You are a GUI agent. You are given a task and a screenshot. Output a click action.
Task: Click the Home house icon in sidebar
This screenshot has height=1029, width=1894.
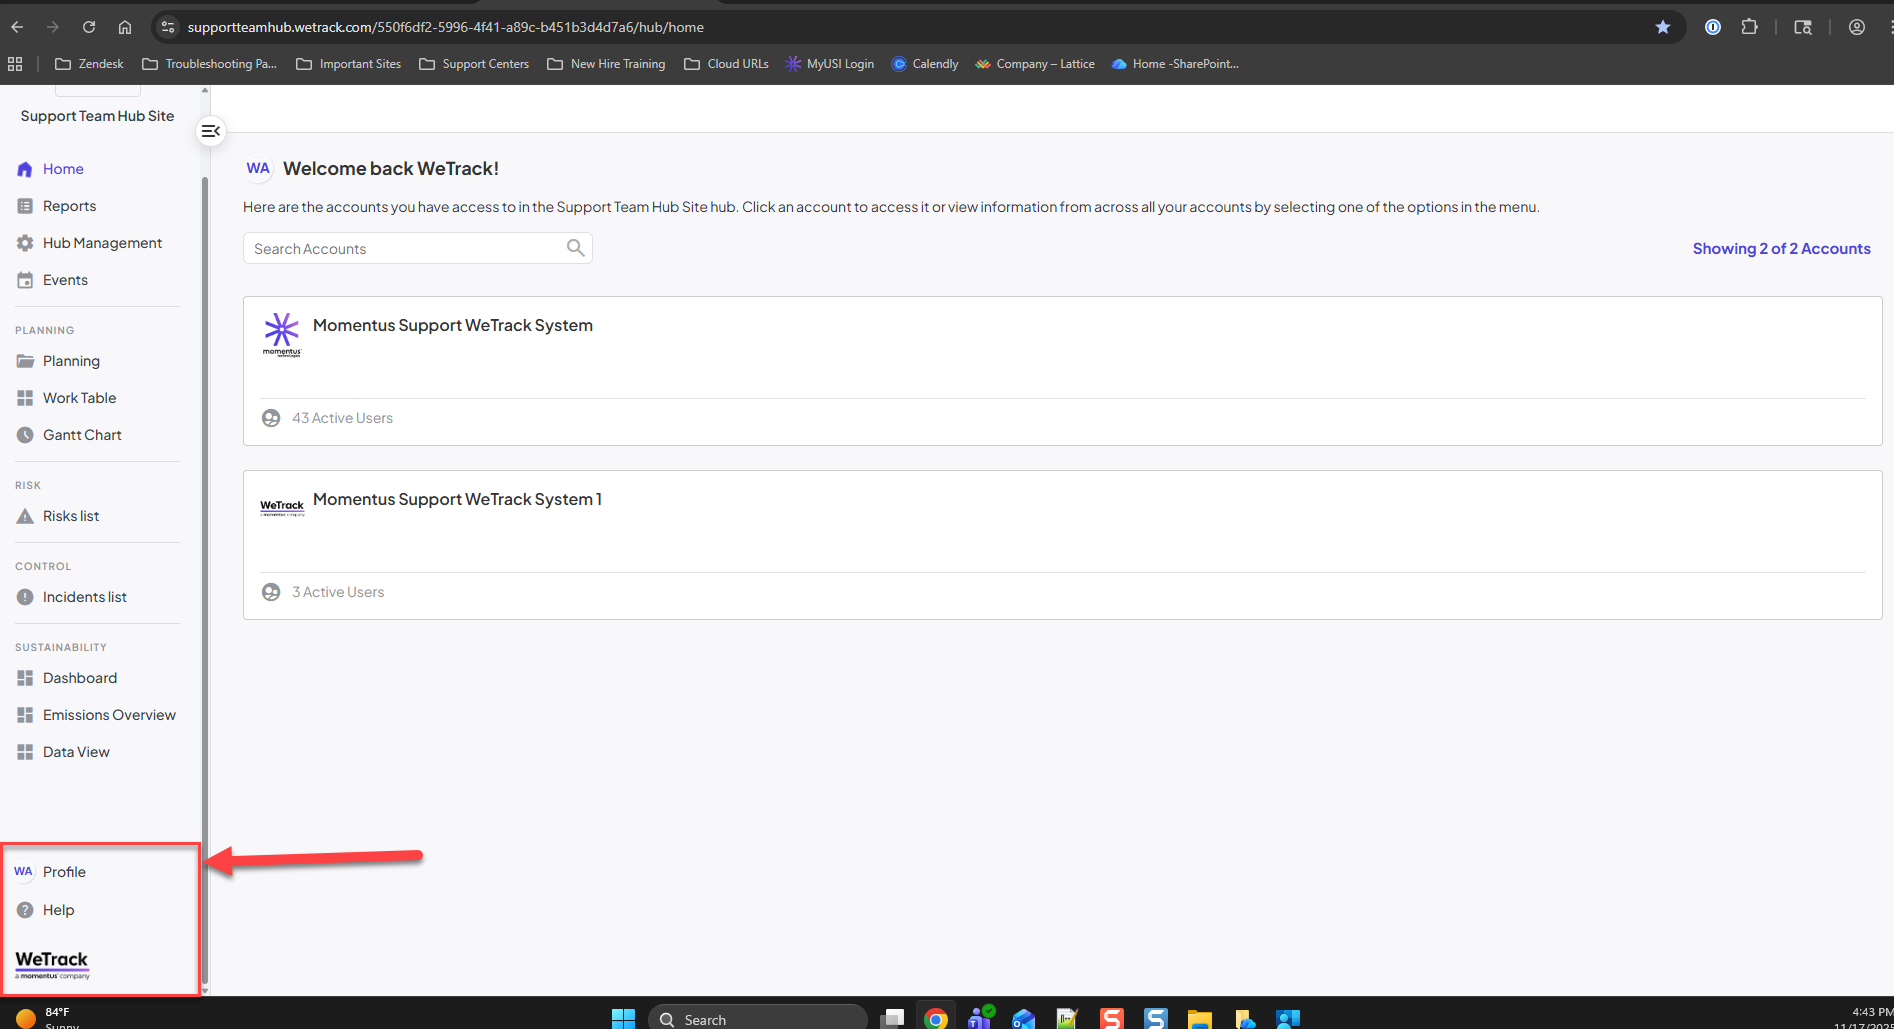pyautogui.click(x=25, y=169)
